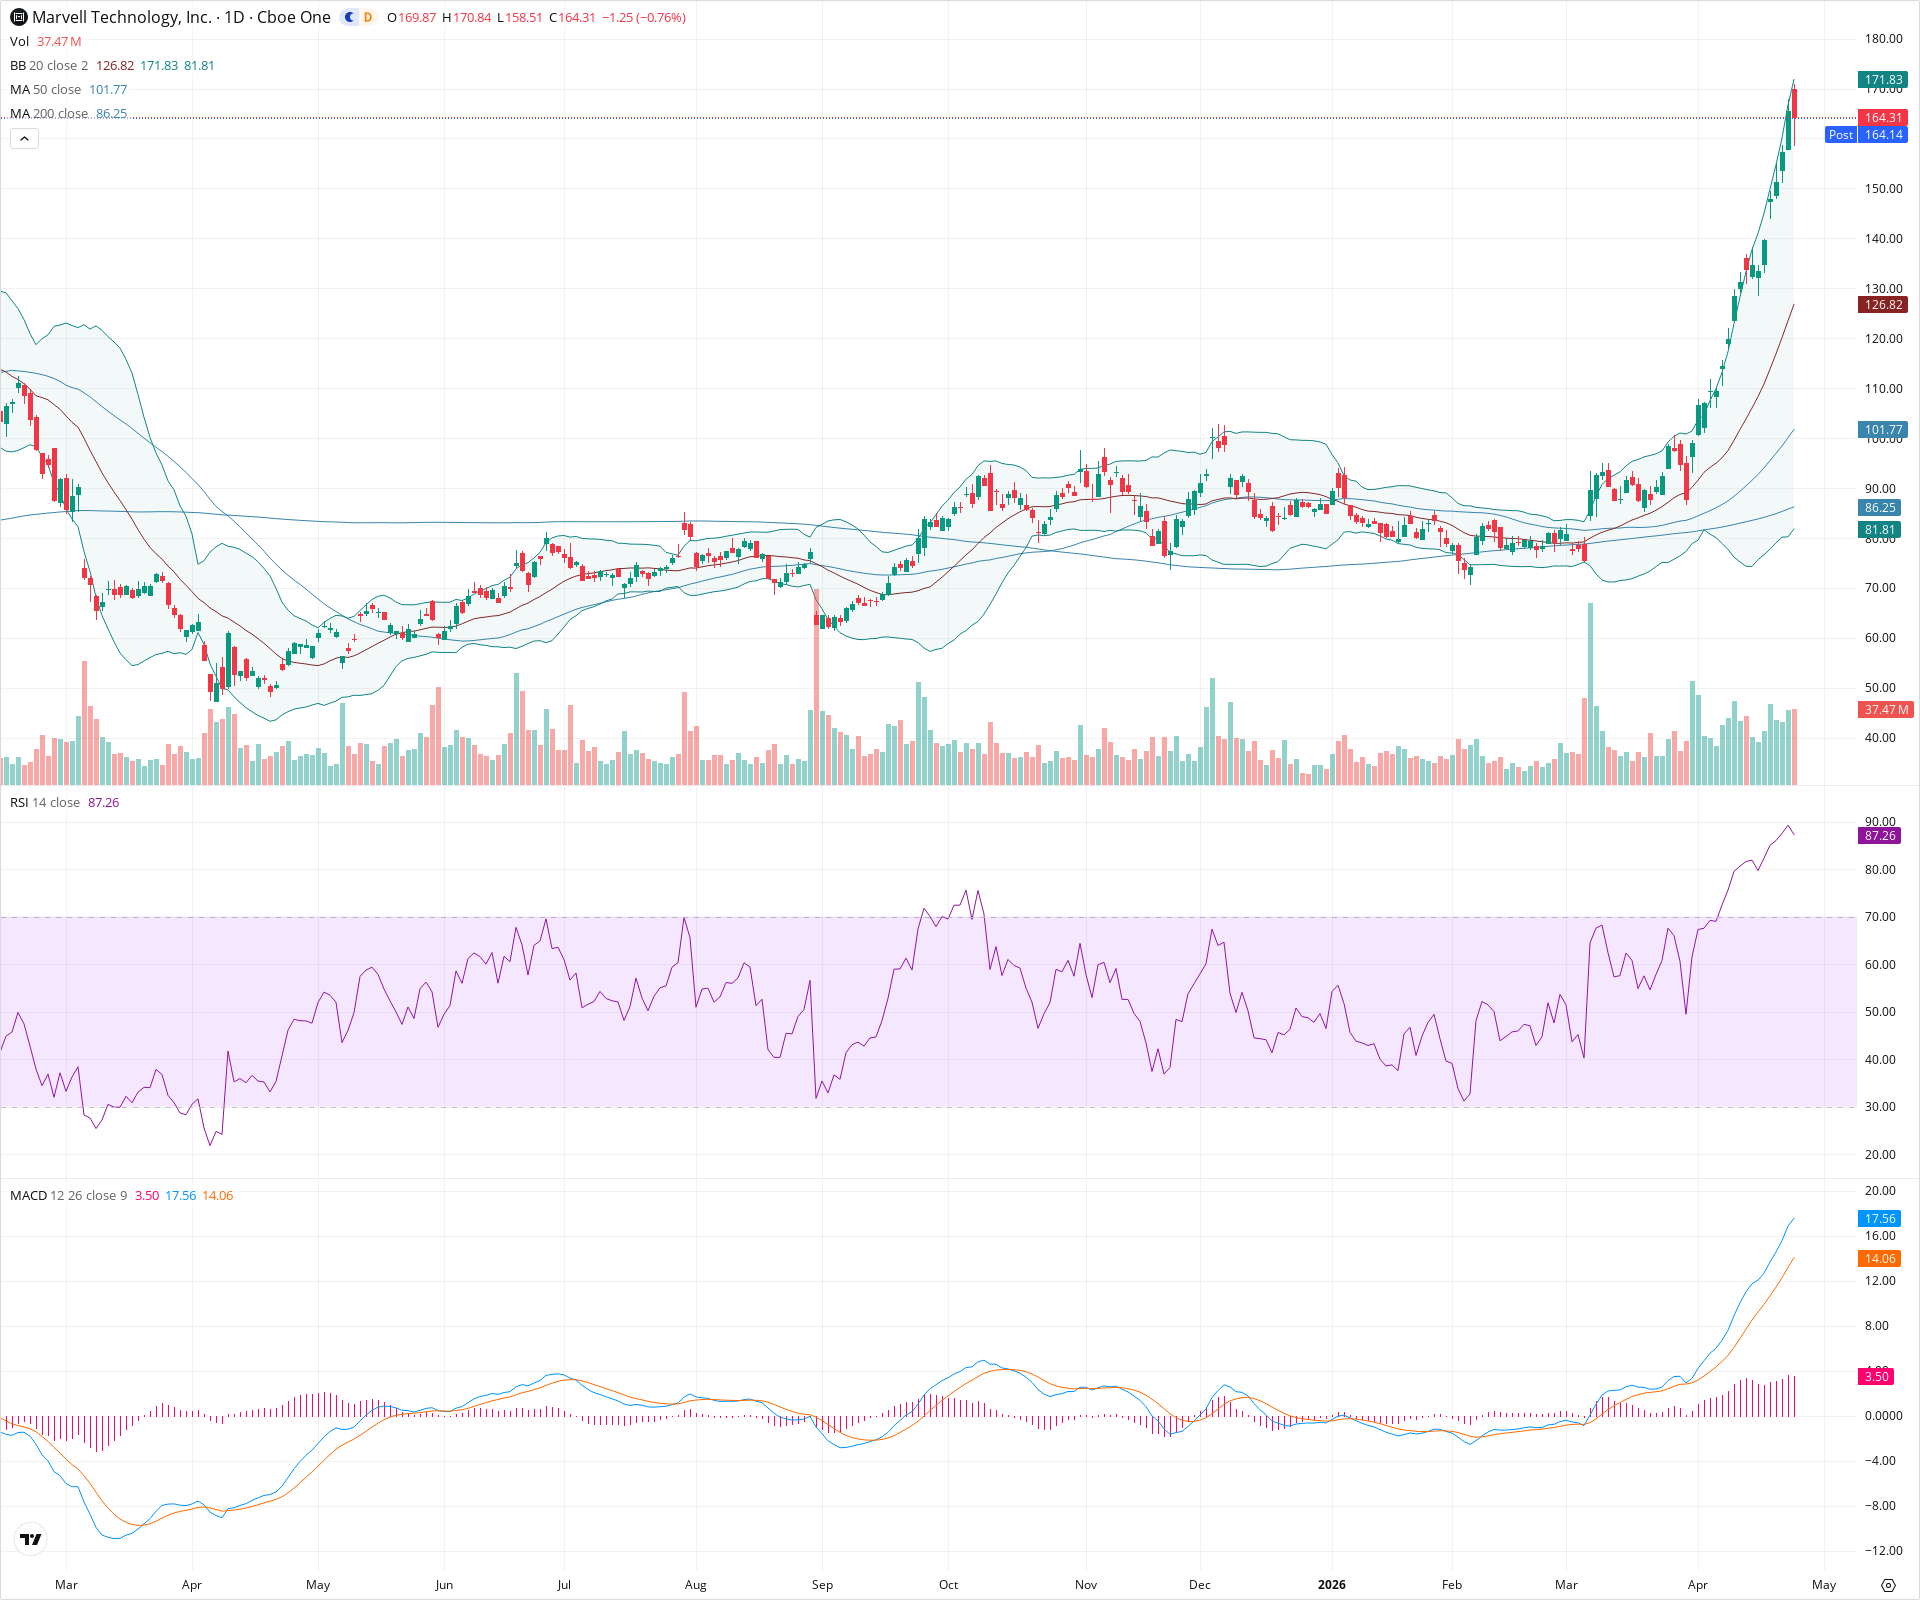1920x1600 pixels.
Task: Toggle the MA 50 close legend entry
Action: (x=45, y=89)
